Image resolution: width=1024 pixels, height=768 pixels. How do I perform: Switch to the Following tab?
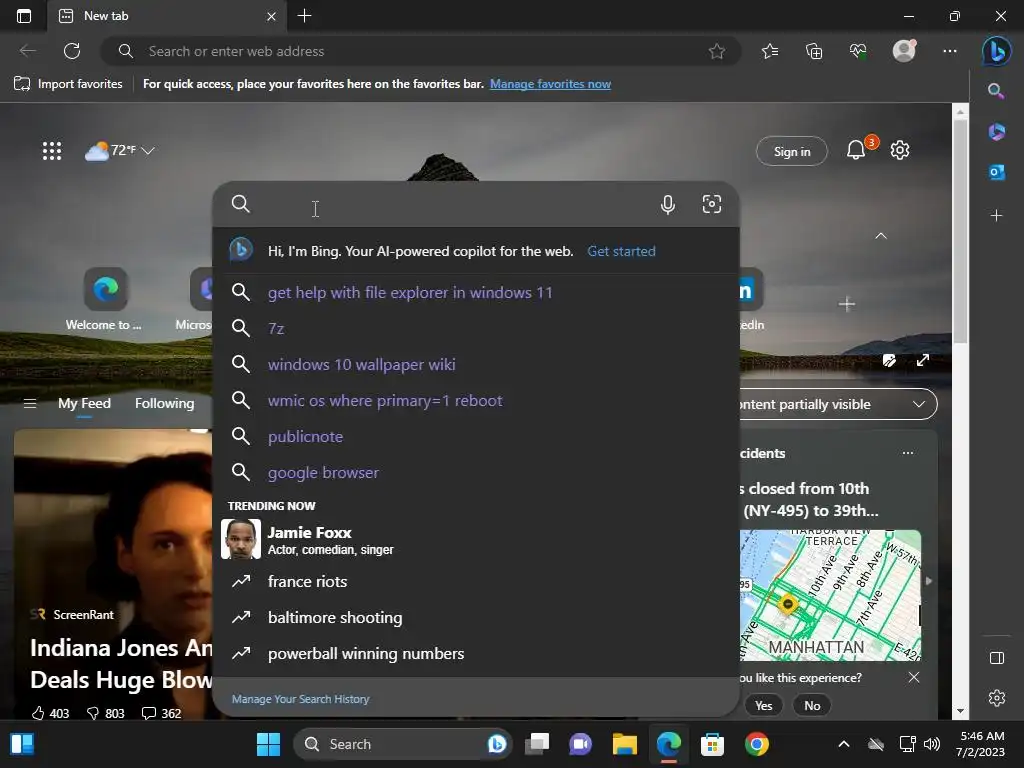point(165,404)
